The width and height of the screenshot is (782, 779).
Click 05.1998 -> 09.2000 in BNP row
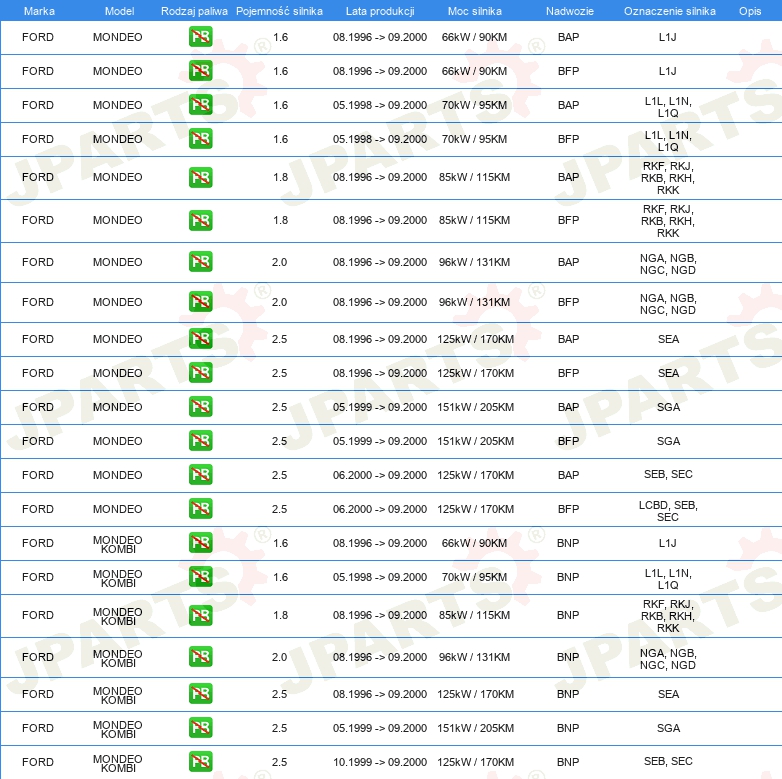coord(380,577)
